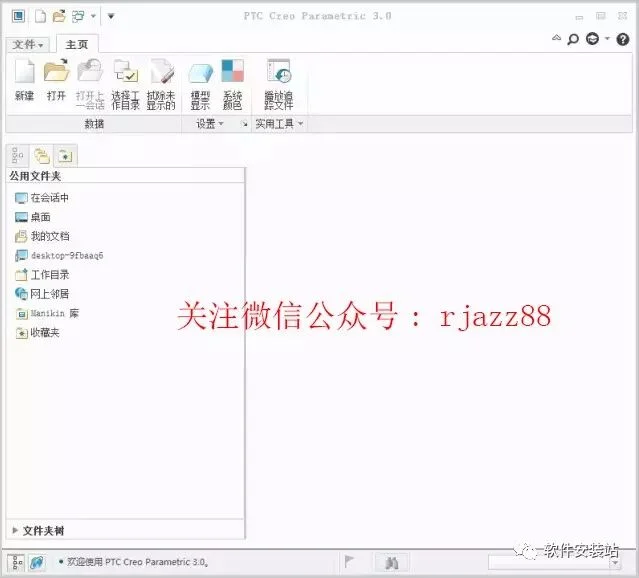Switch to Folder Browser navigator tab
This screenshot has height=578, width=639.
(x=42, y=155)
